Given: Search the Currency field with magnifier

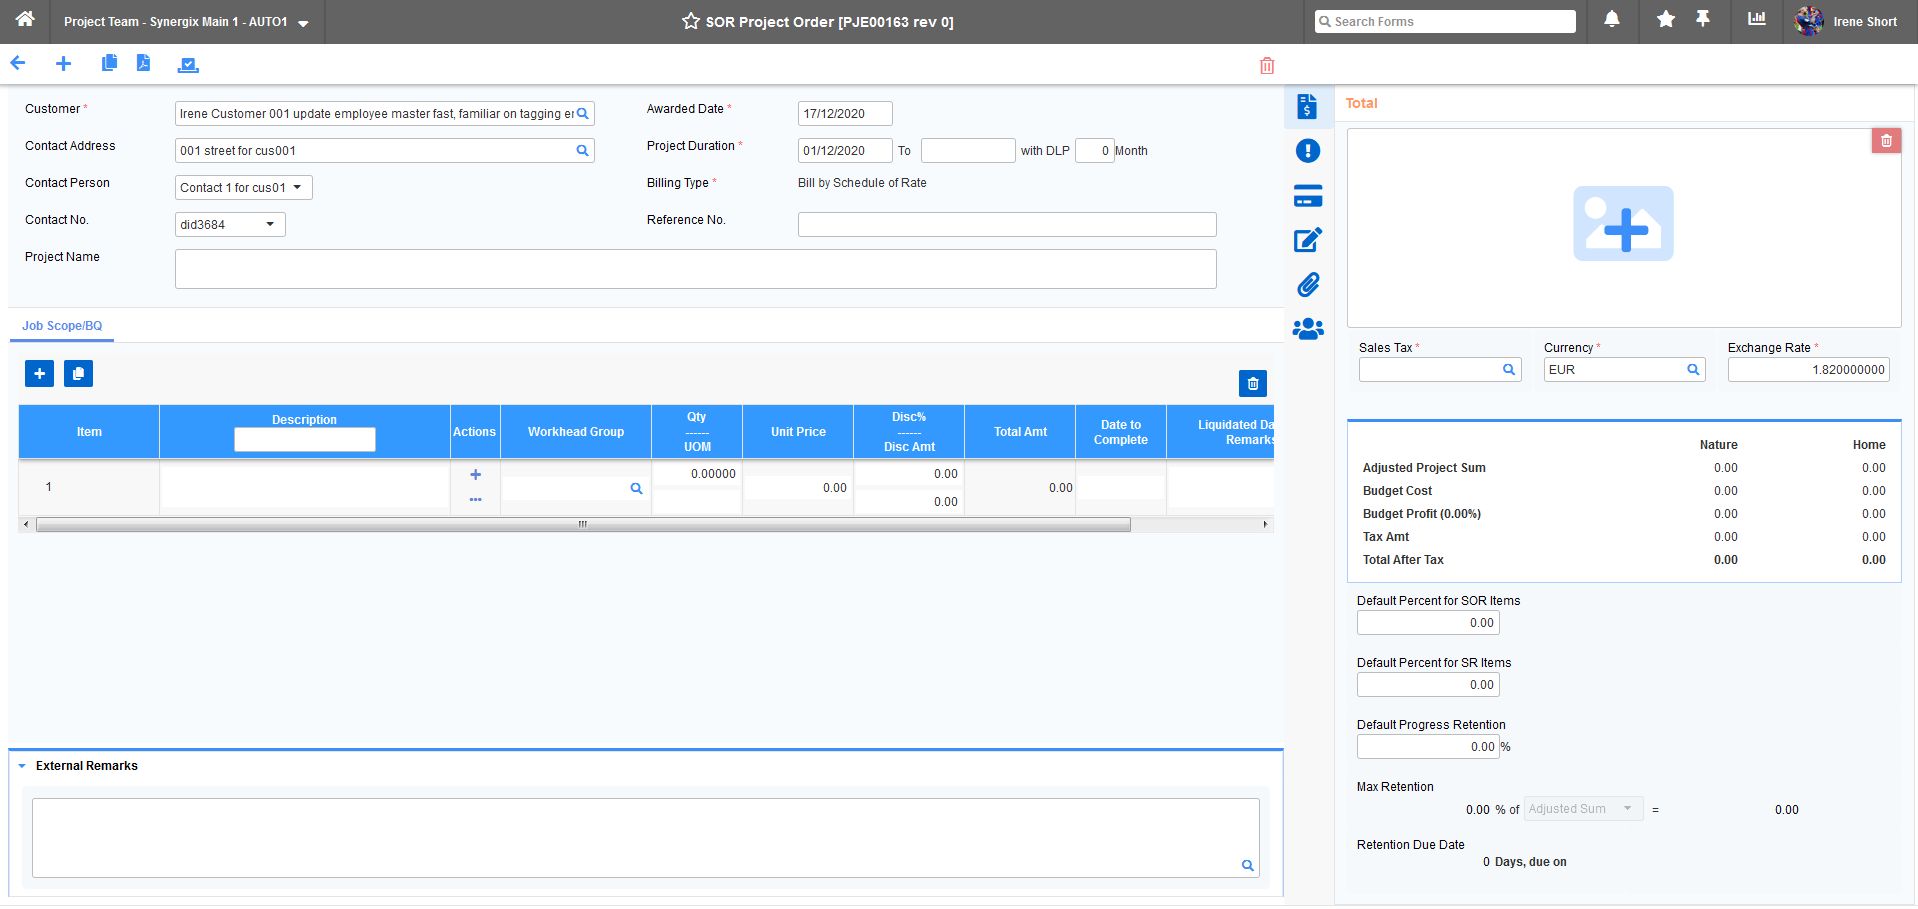Looking at the screenshot, I should pos(1692,369).
